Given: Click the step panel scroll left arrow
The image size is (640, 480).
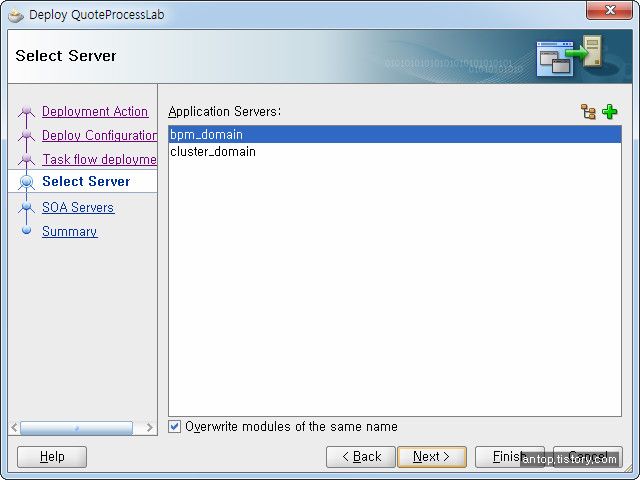Looking at the screenshot, I should [x=14, y=427].
